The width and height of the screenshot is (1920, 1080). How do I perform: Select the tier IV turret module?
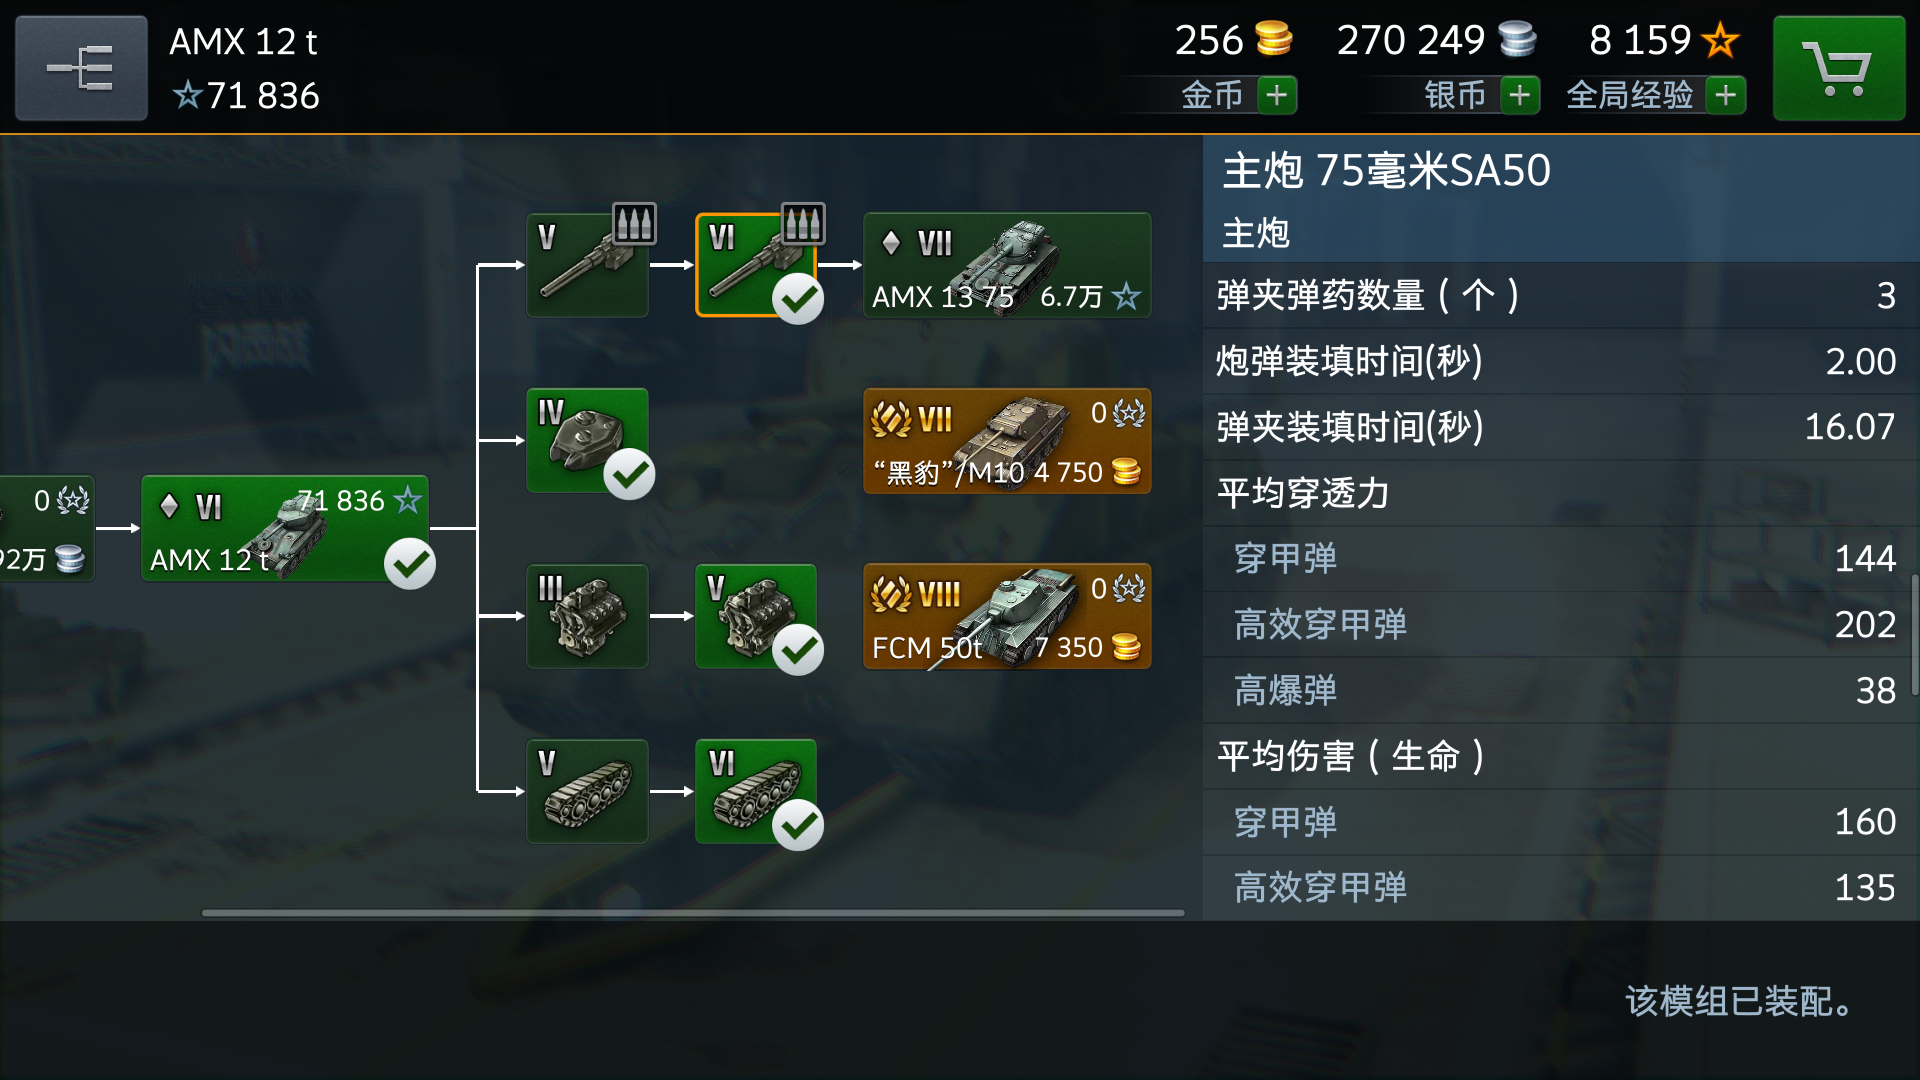click(588, 440)
